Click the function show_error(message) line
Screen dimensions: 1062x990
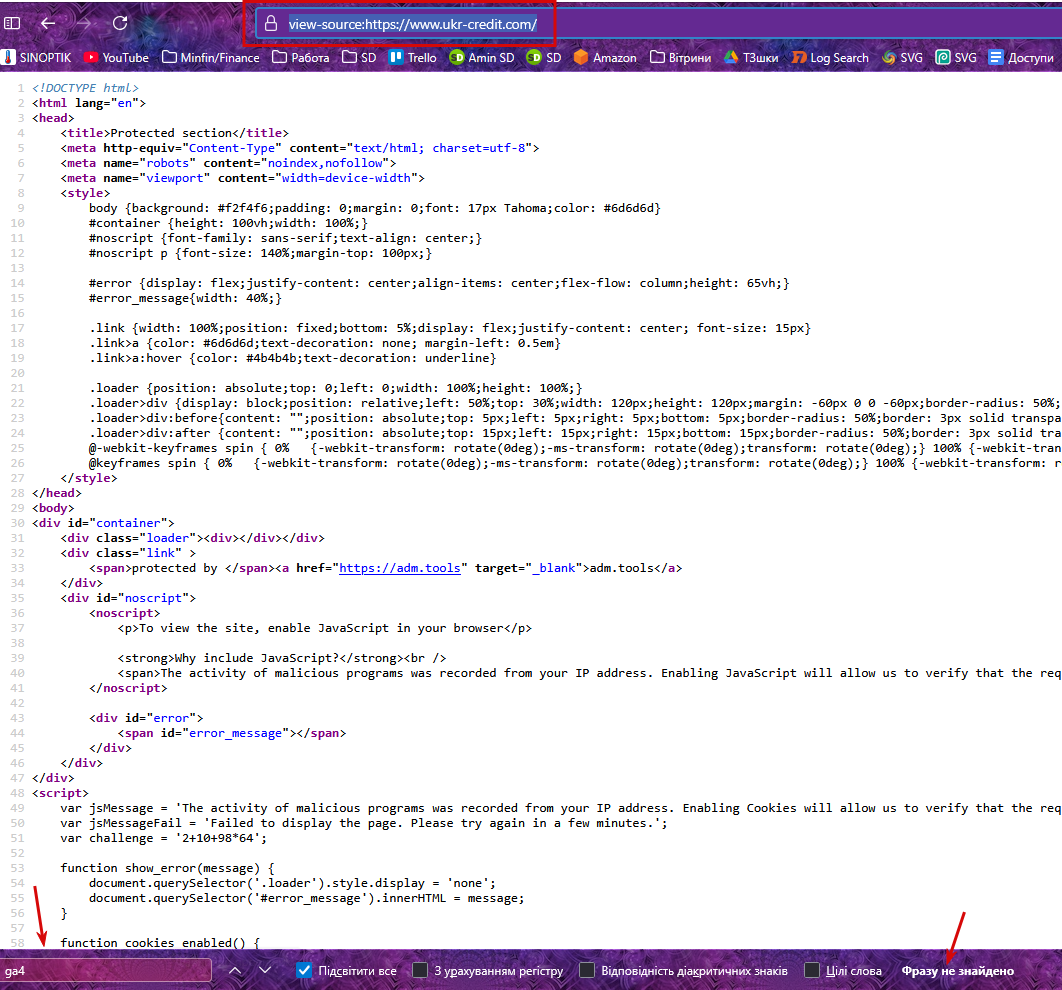167,868
